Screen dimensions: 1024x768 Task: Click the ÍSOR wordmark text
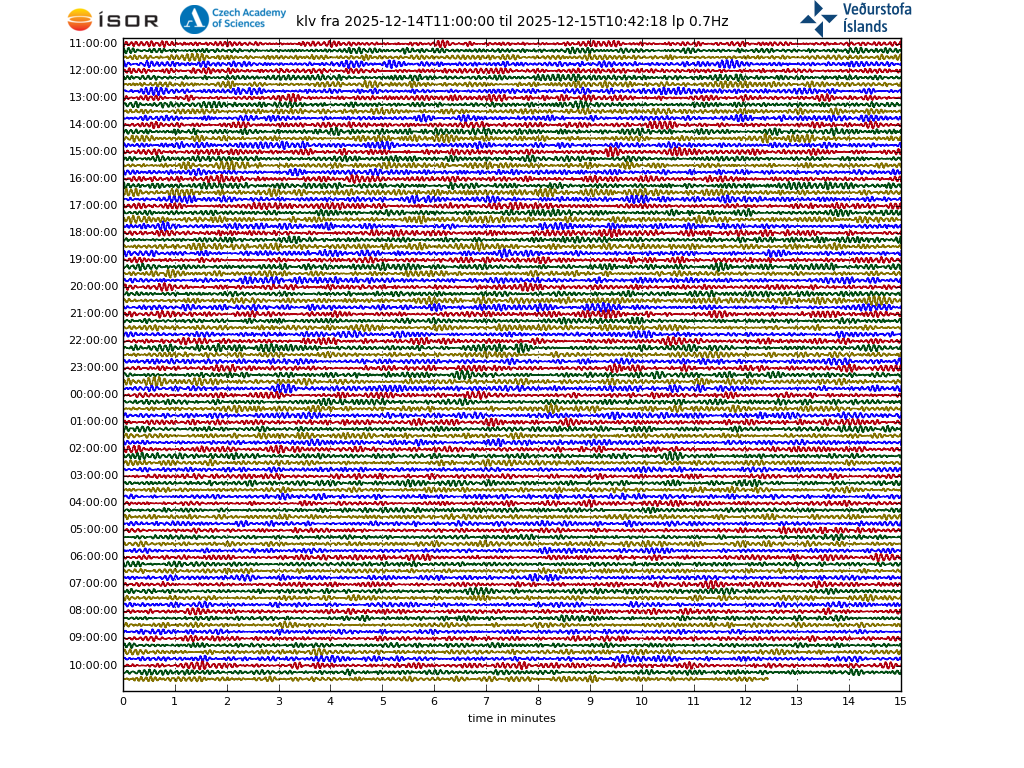click(128, 21)
